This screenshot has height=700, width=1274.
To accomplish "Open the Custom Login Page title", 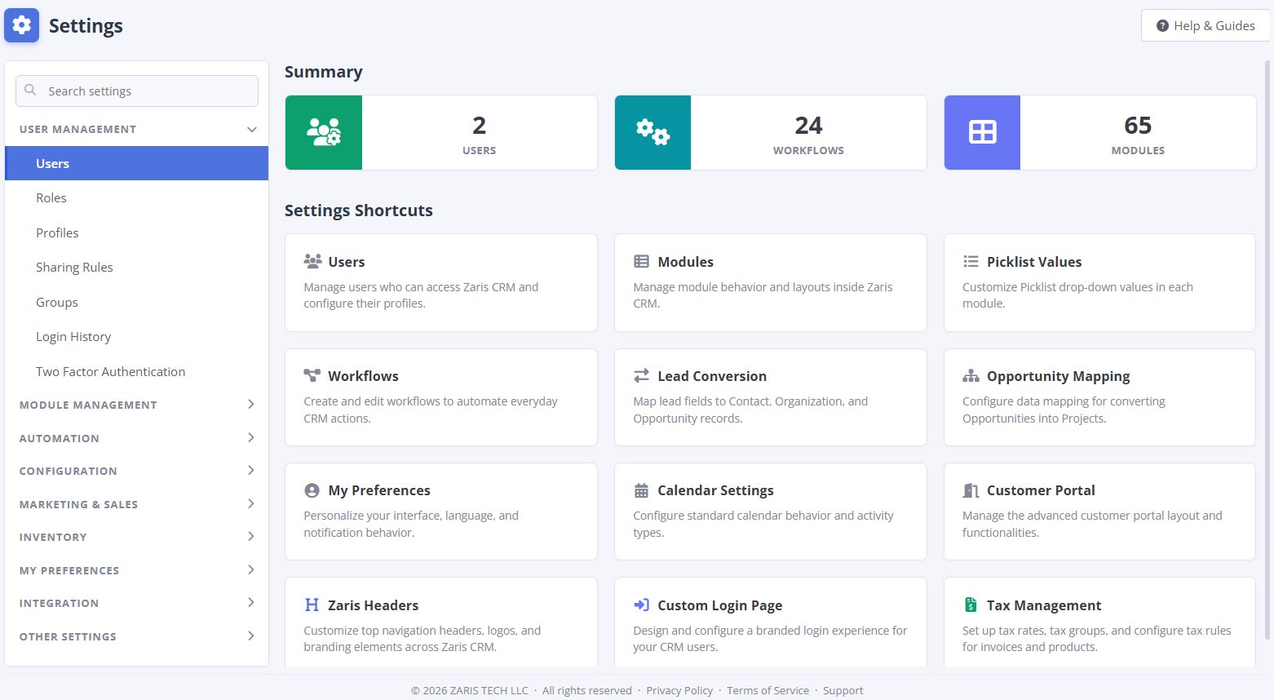I will [x=720, y=605].
